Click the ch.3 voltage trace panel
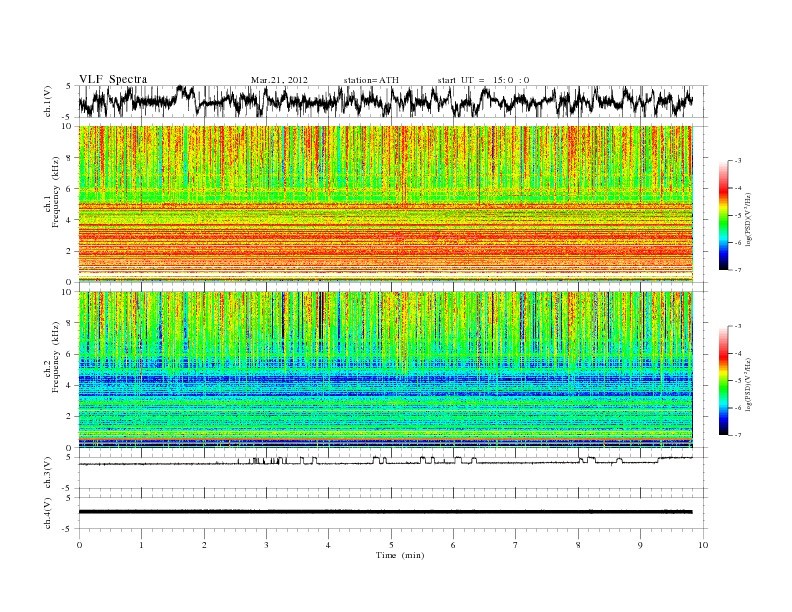Screen dimensions: 792x612 (x=393, y=473)
